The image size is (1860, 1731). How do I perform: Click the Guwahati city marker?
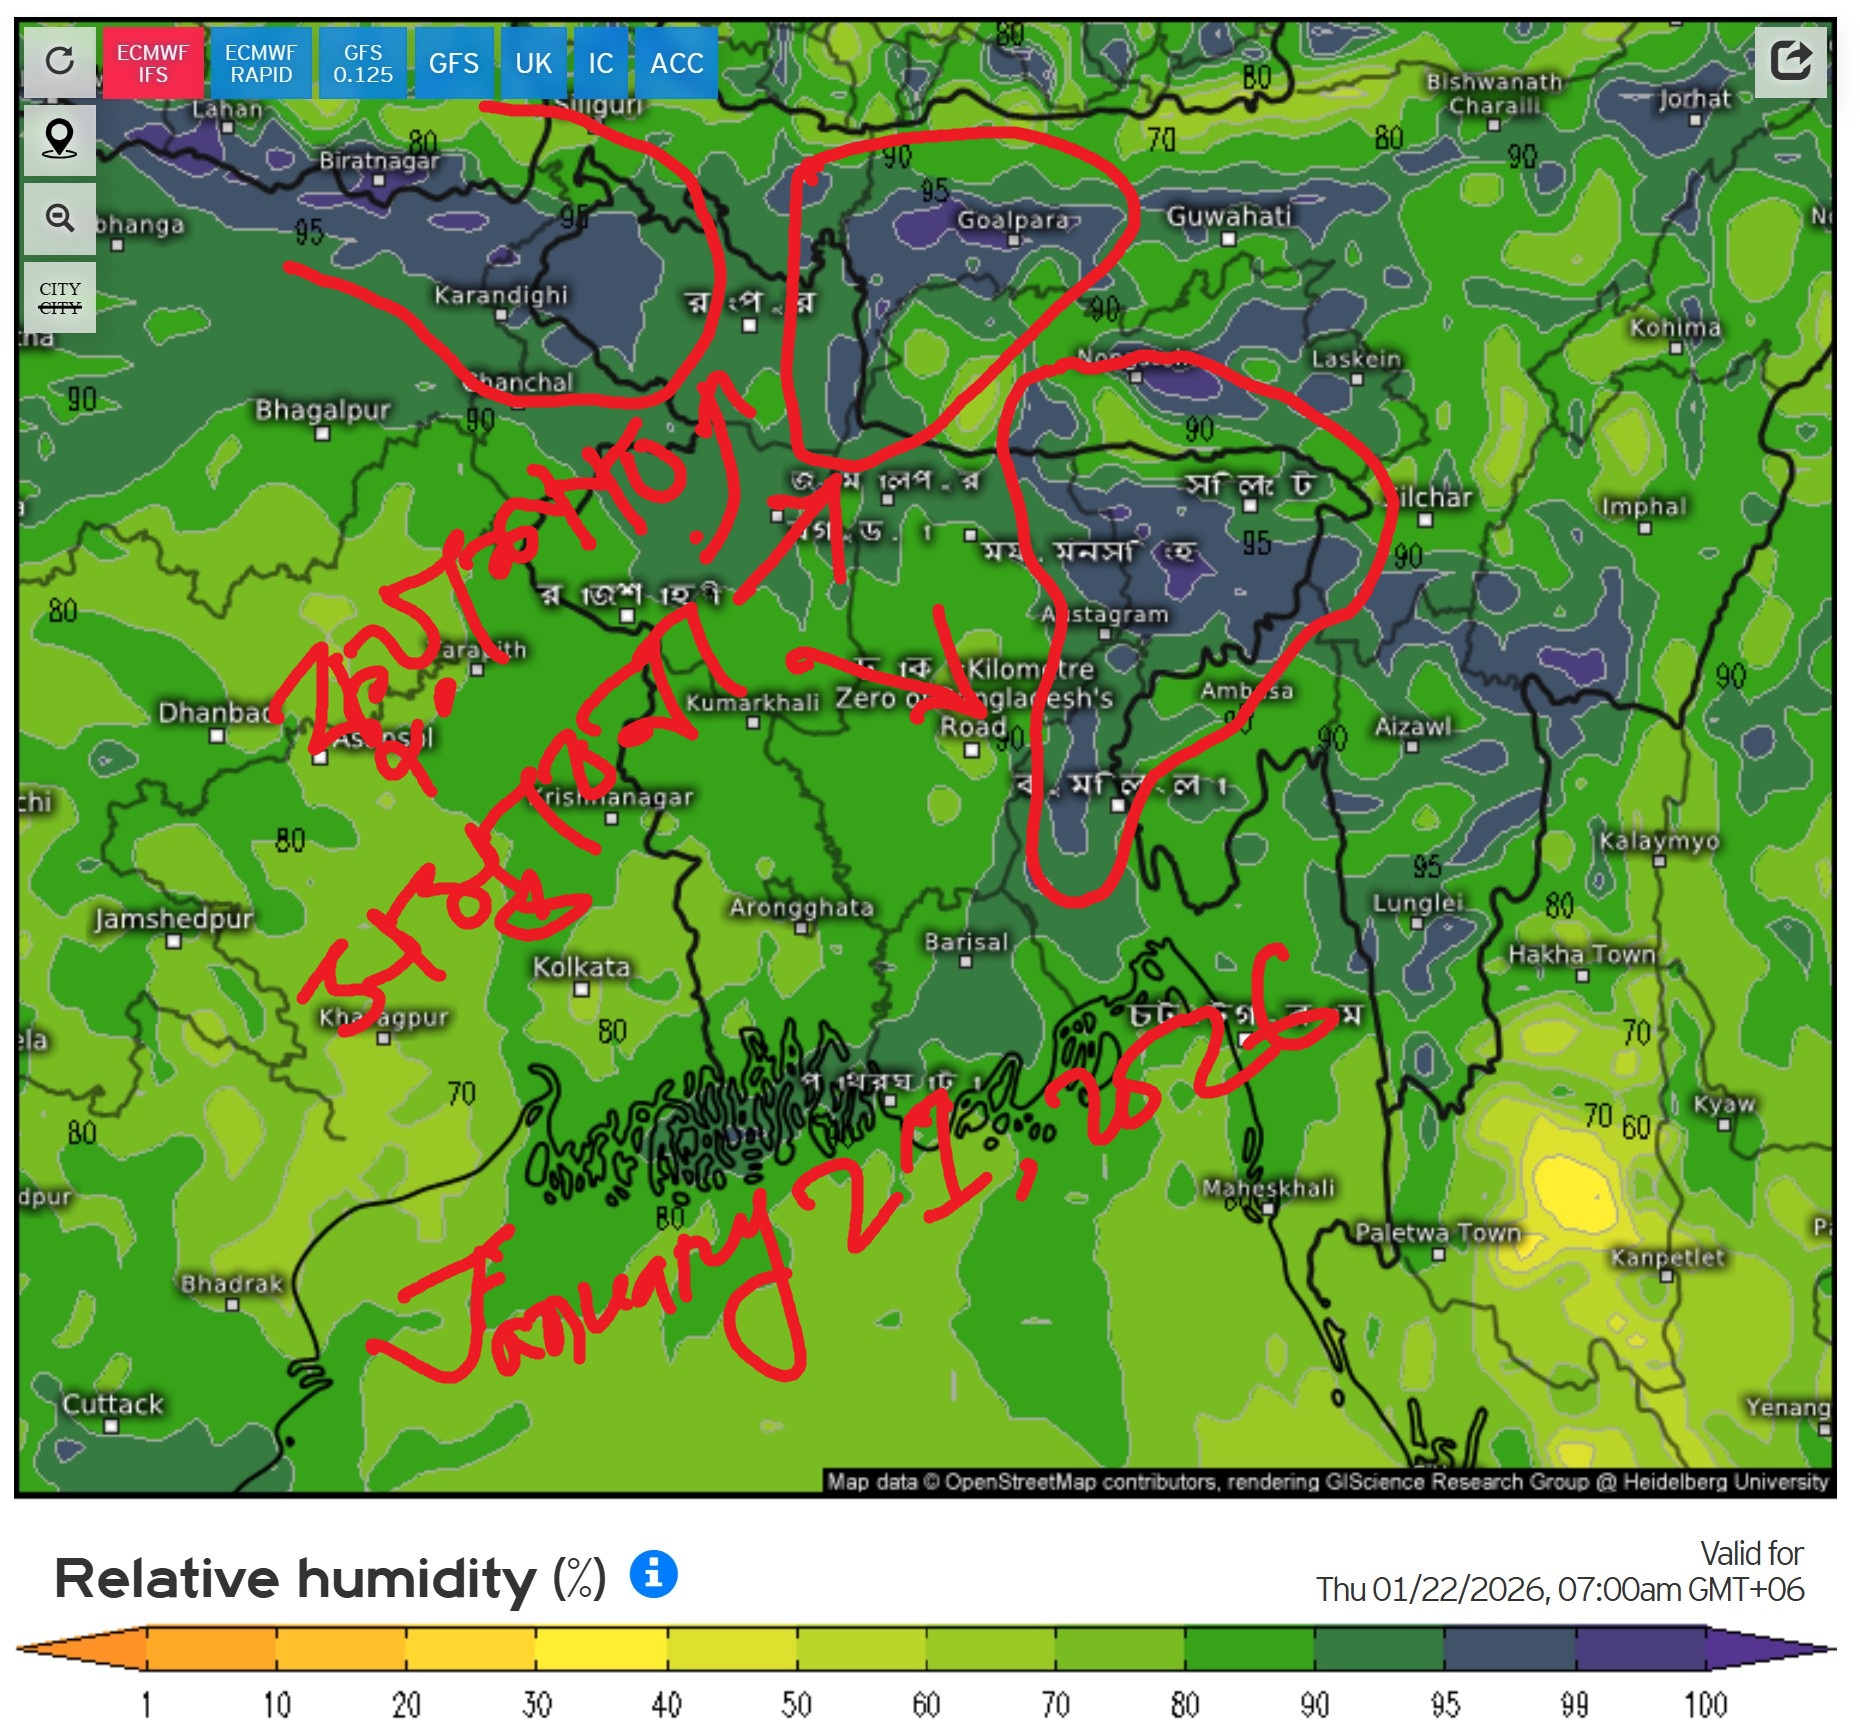[1229, 239]
